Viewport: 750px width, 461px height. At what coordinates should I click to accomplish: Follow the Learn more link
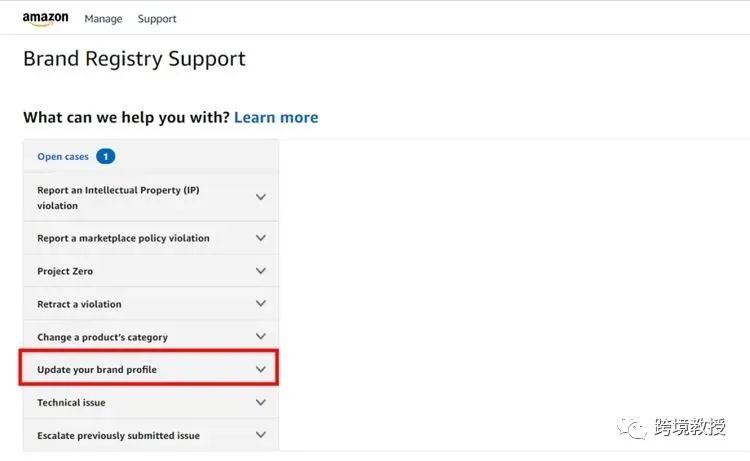(x=276, y=117)
